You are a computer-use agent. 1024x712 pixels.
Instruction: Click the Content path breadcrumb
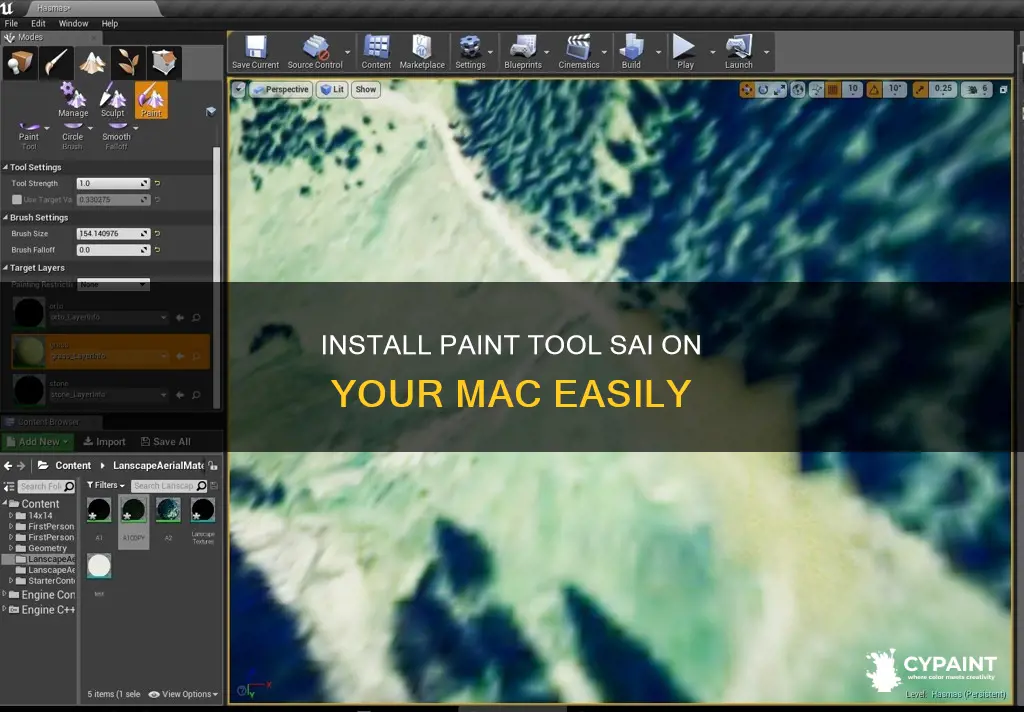click(73, 466)
